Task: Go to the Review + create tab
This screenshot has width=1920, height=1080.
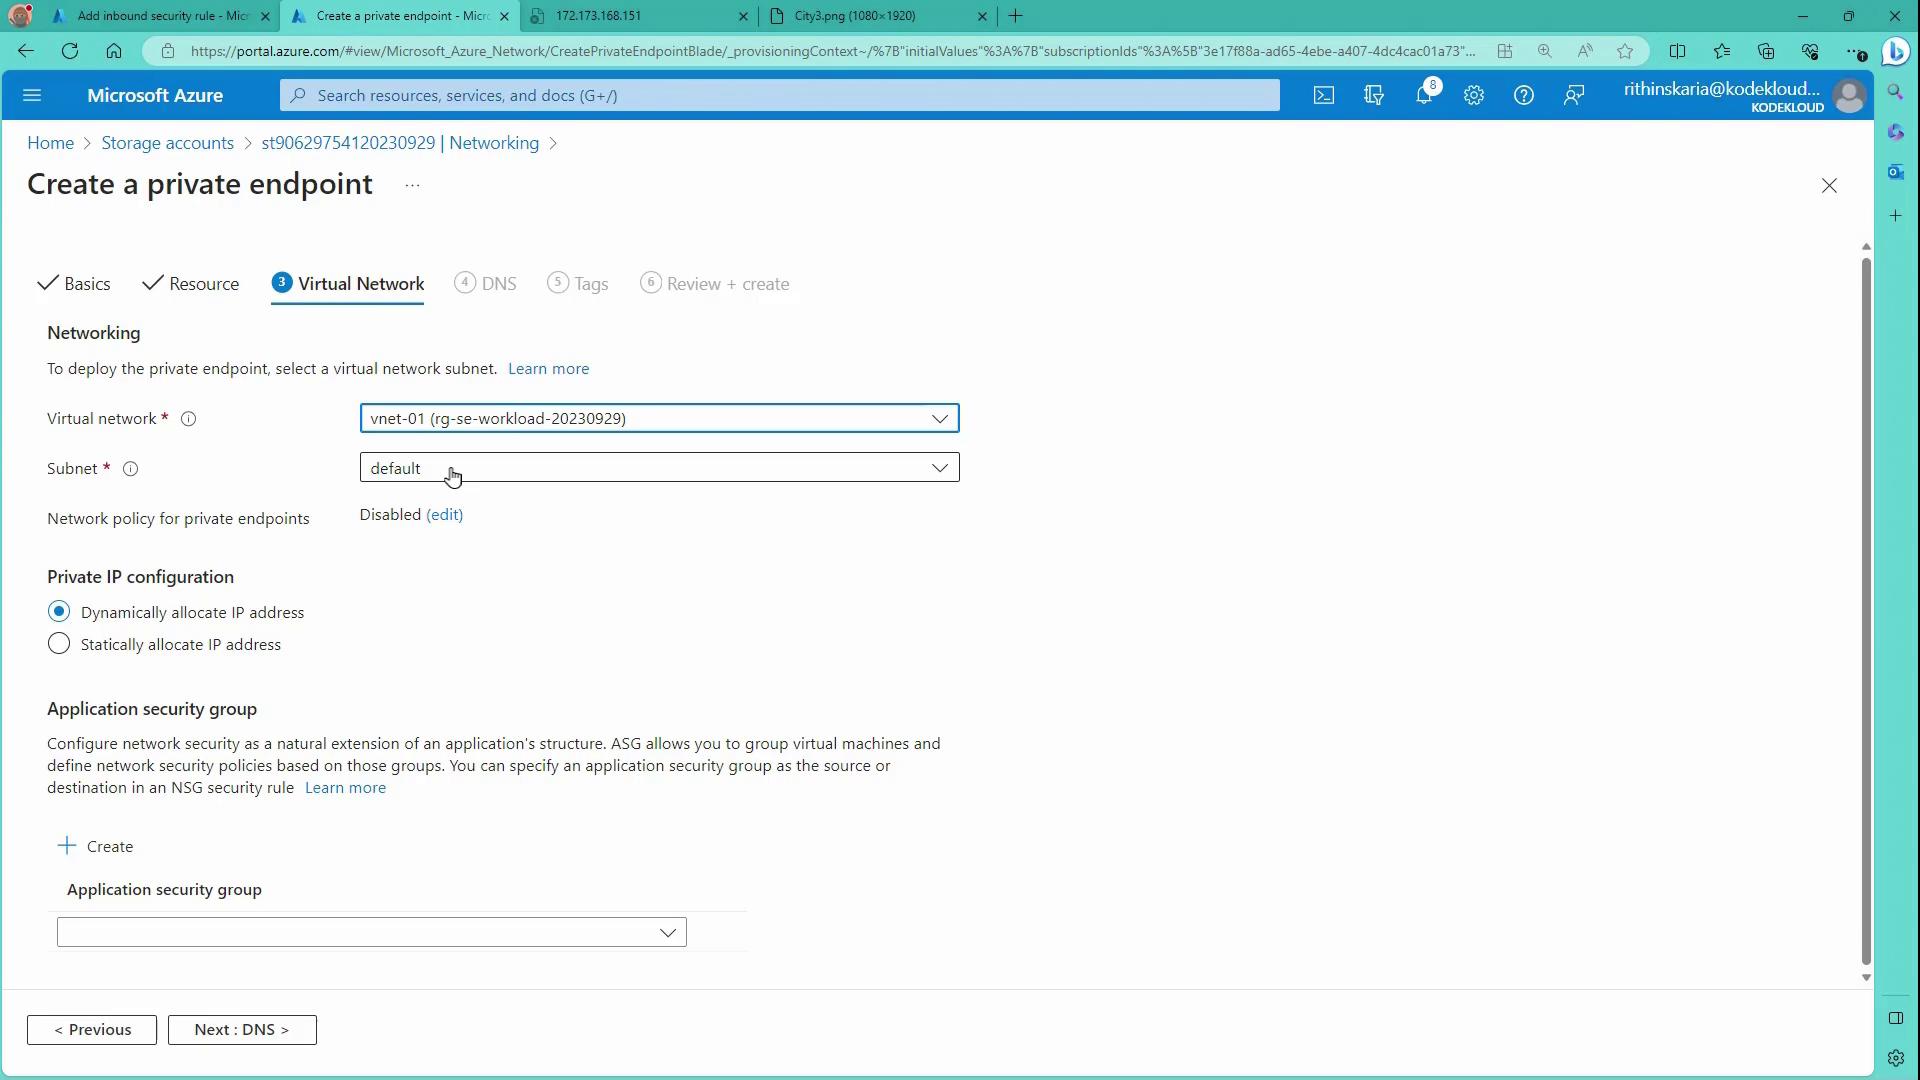Action: pos(715,284)
